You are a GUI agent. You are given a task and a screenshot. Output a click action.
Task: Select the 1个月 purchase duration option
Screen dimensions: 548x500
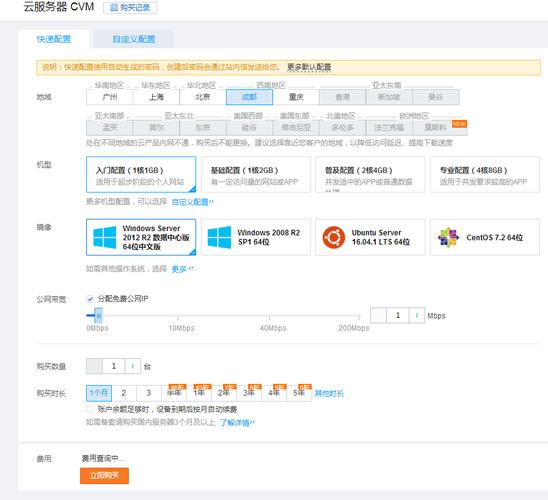click(x=99, y=393)
